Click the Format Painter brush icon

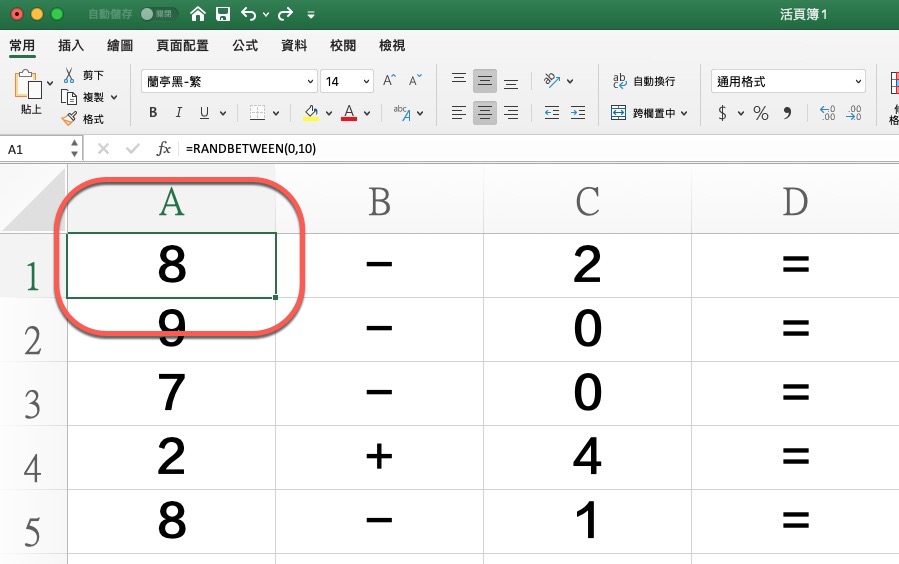[x=69, y=119]
